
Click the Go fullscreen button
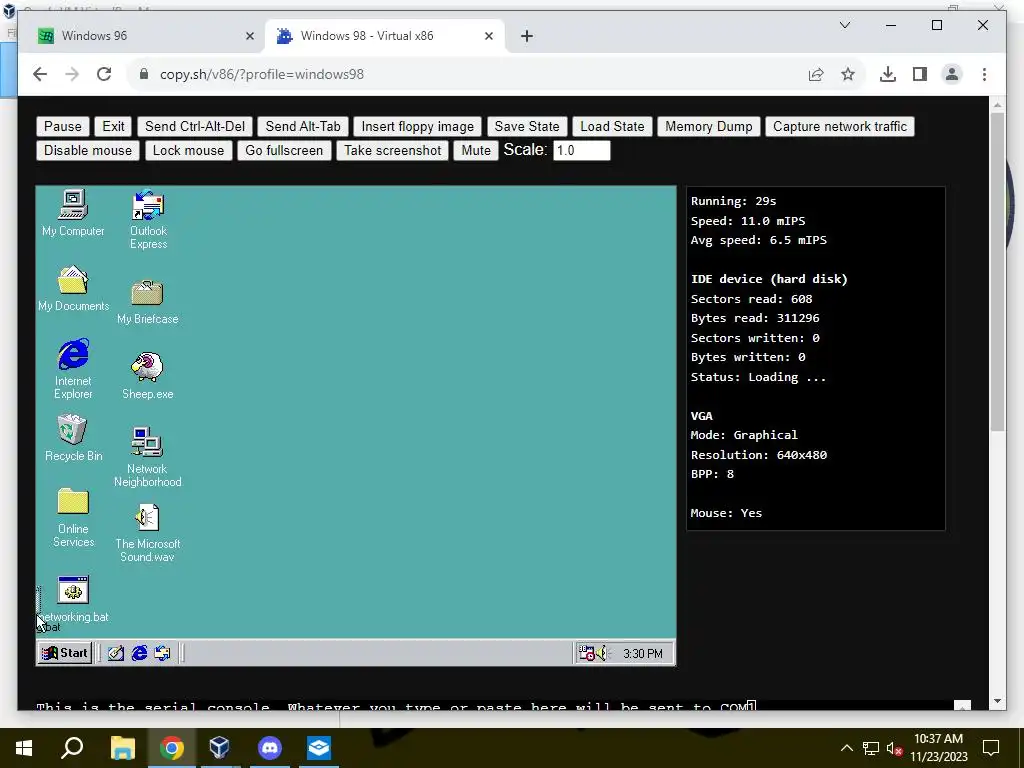pos(284,150)
